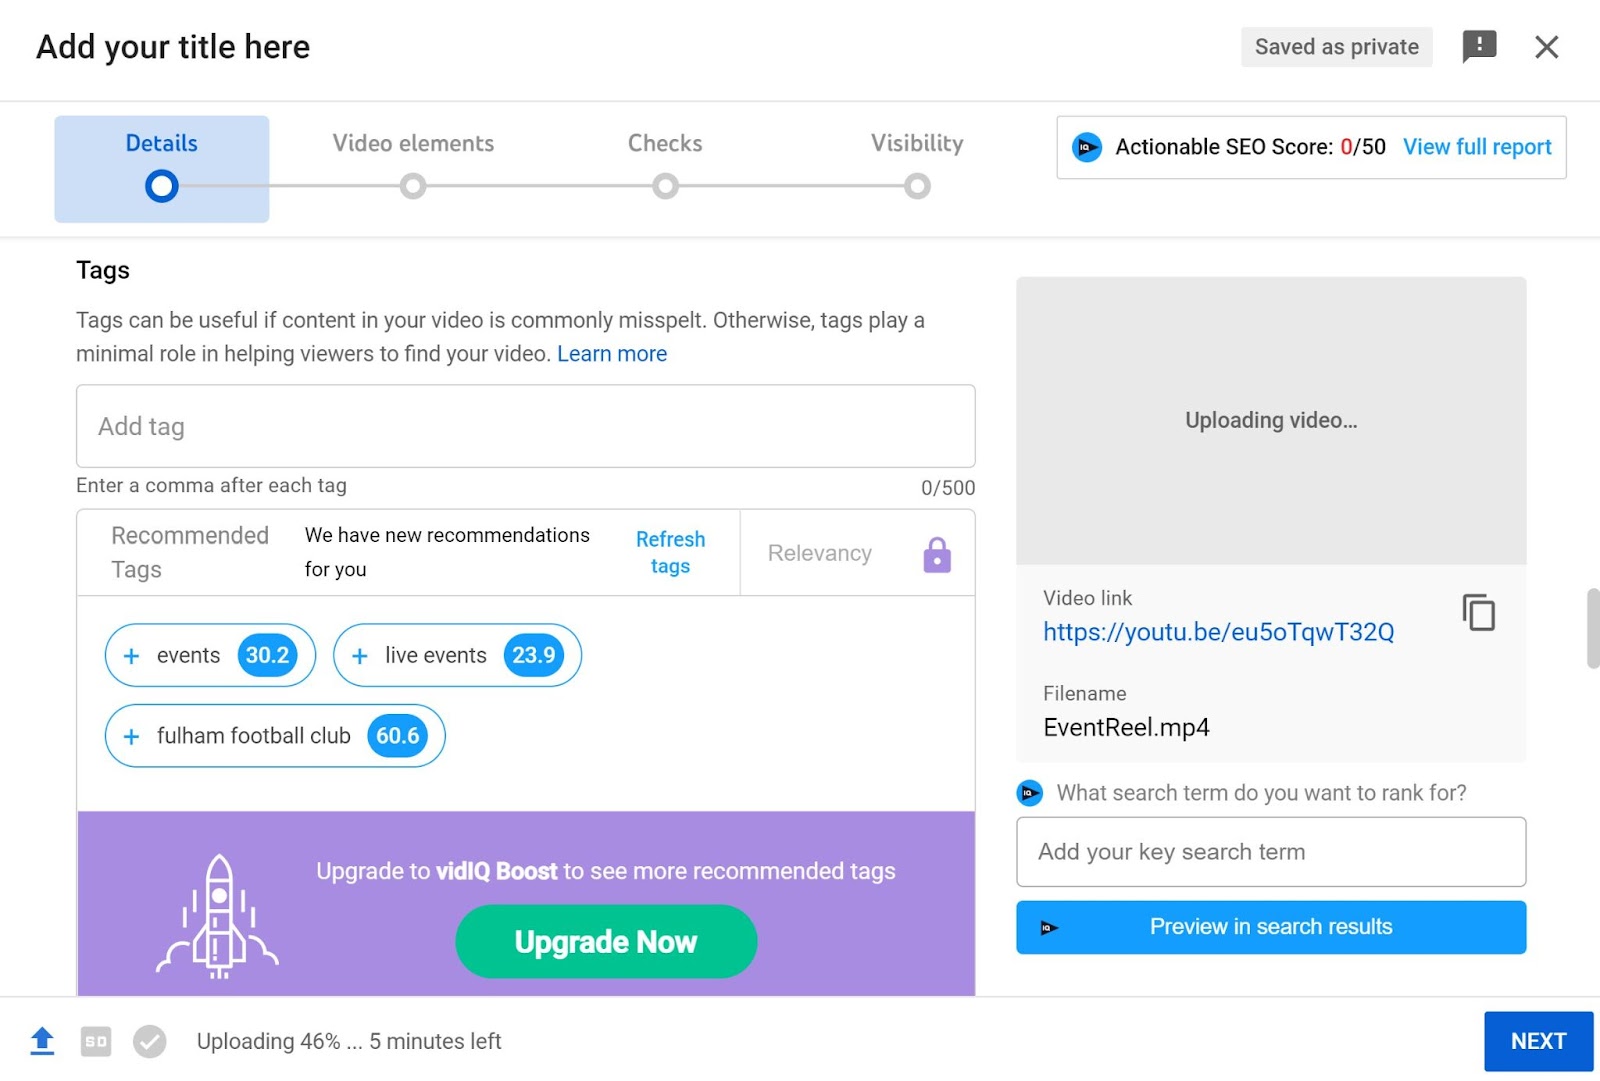Copy the video link with copy icon
1600x1081 pixels.
point(1478,612)
